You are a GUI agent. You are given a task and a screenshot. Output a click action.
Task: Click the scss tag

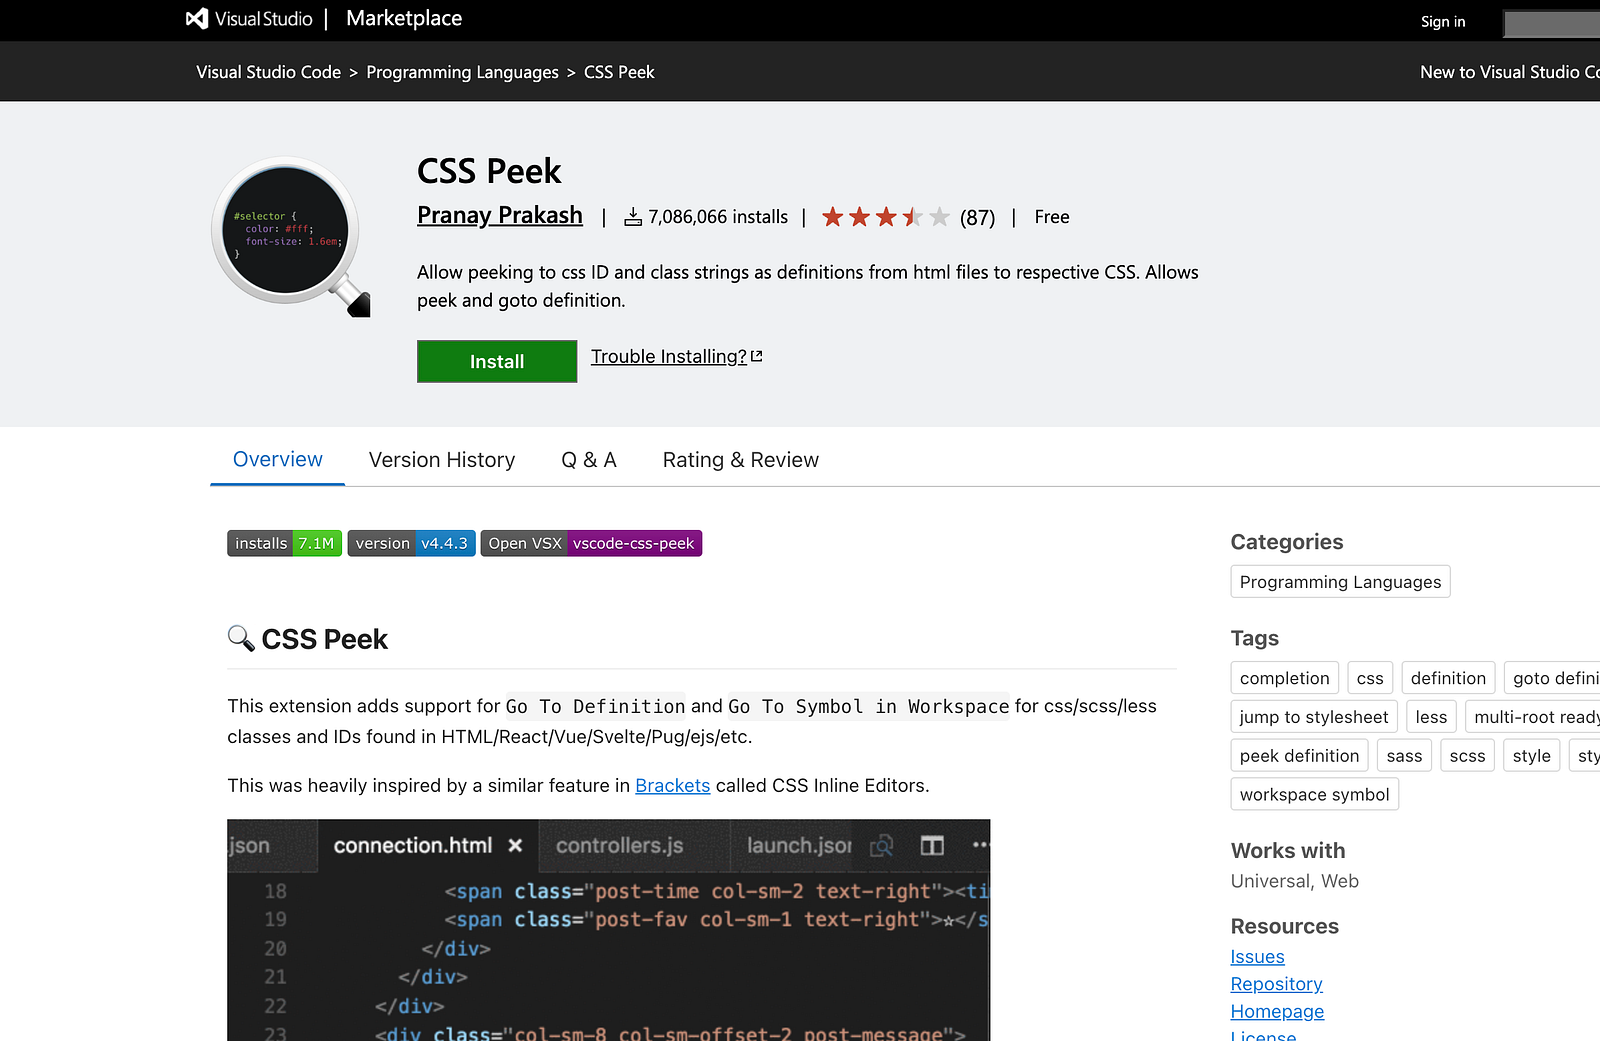(1467, 756)
